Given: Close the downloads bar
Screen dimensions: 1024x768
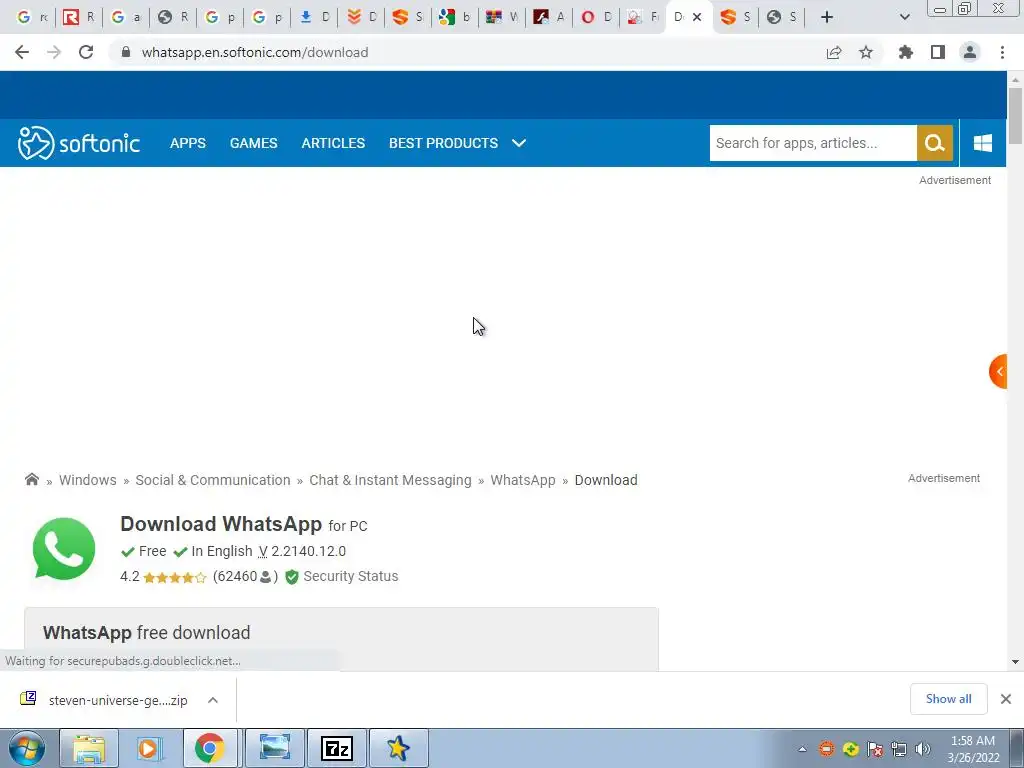Looking at the screenshot, I should 1006,699.
